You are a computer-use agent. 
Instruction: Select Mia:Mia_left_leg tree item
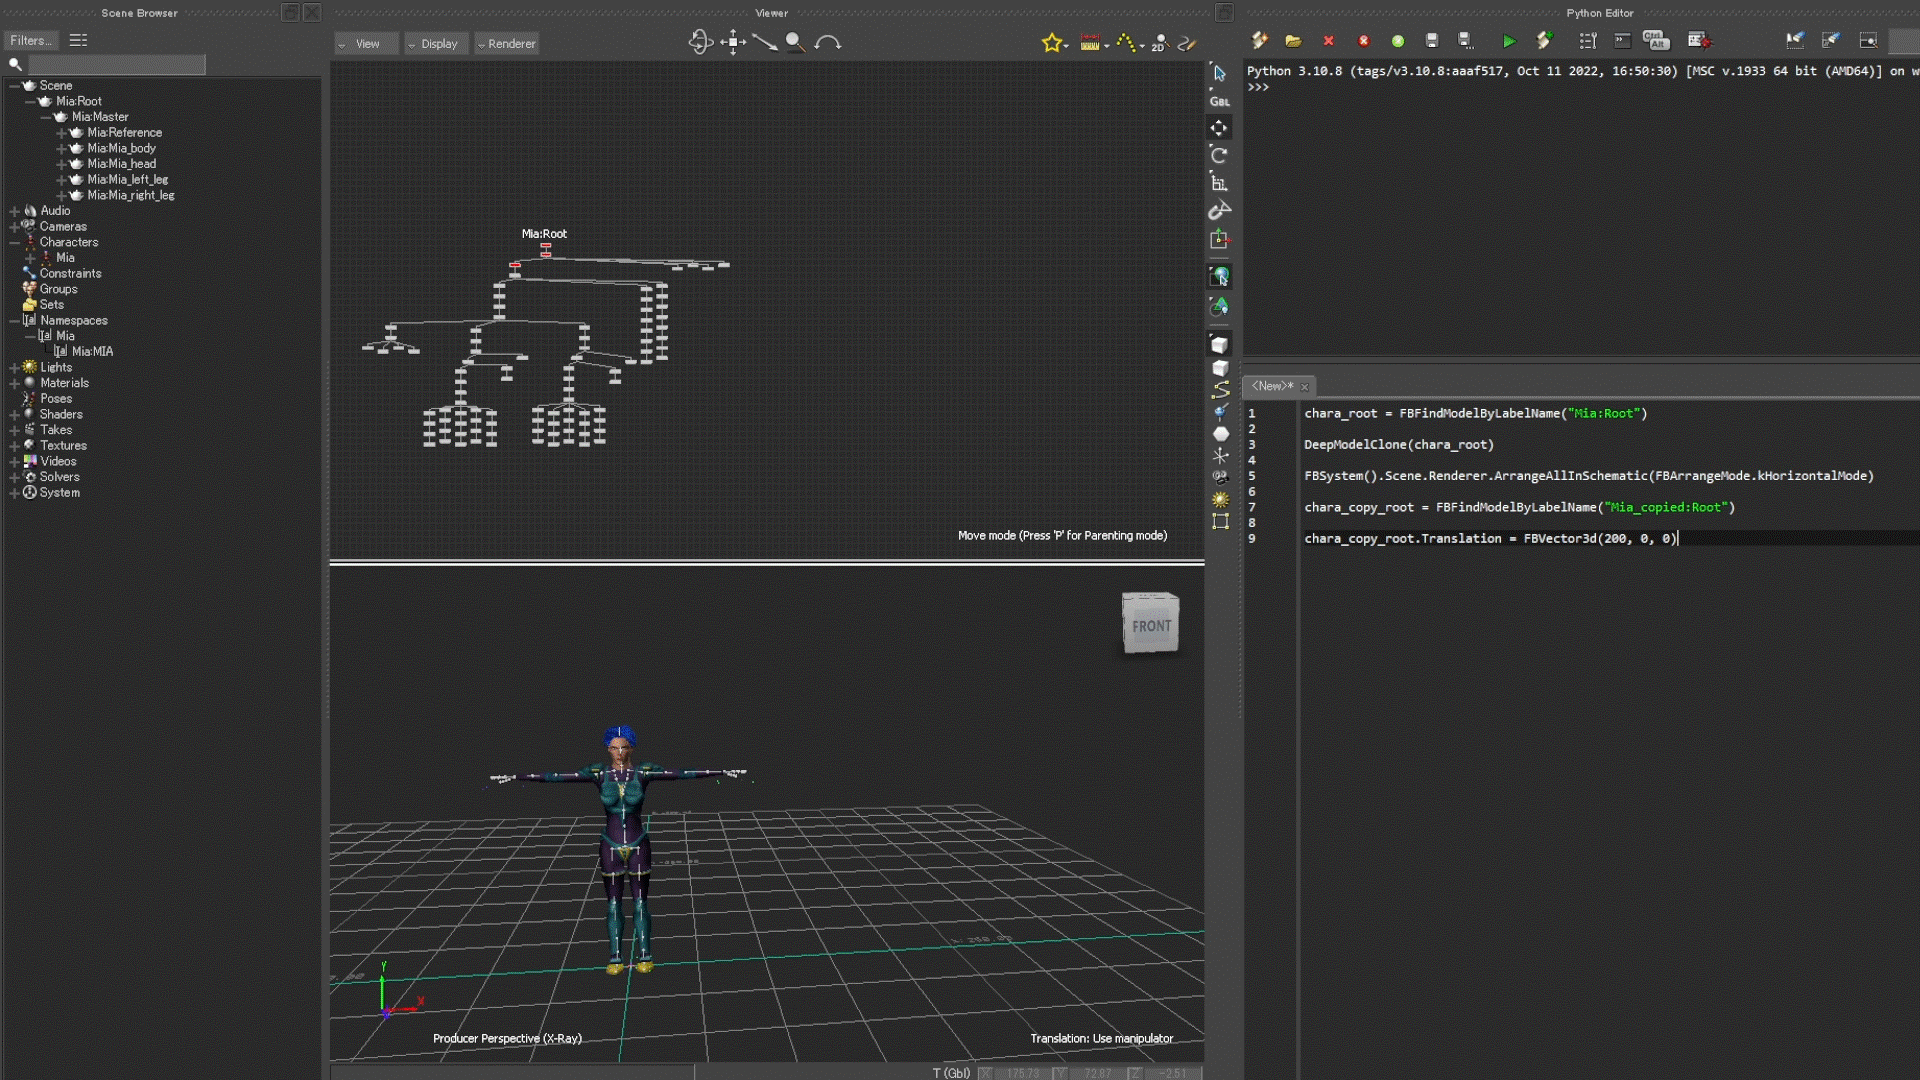[127, 180]
